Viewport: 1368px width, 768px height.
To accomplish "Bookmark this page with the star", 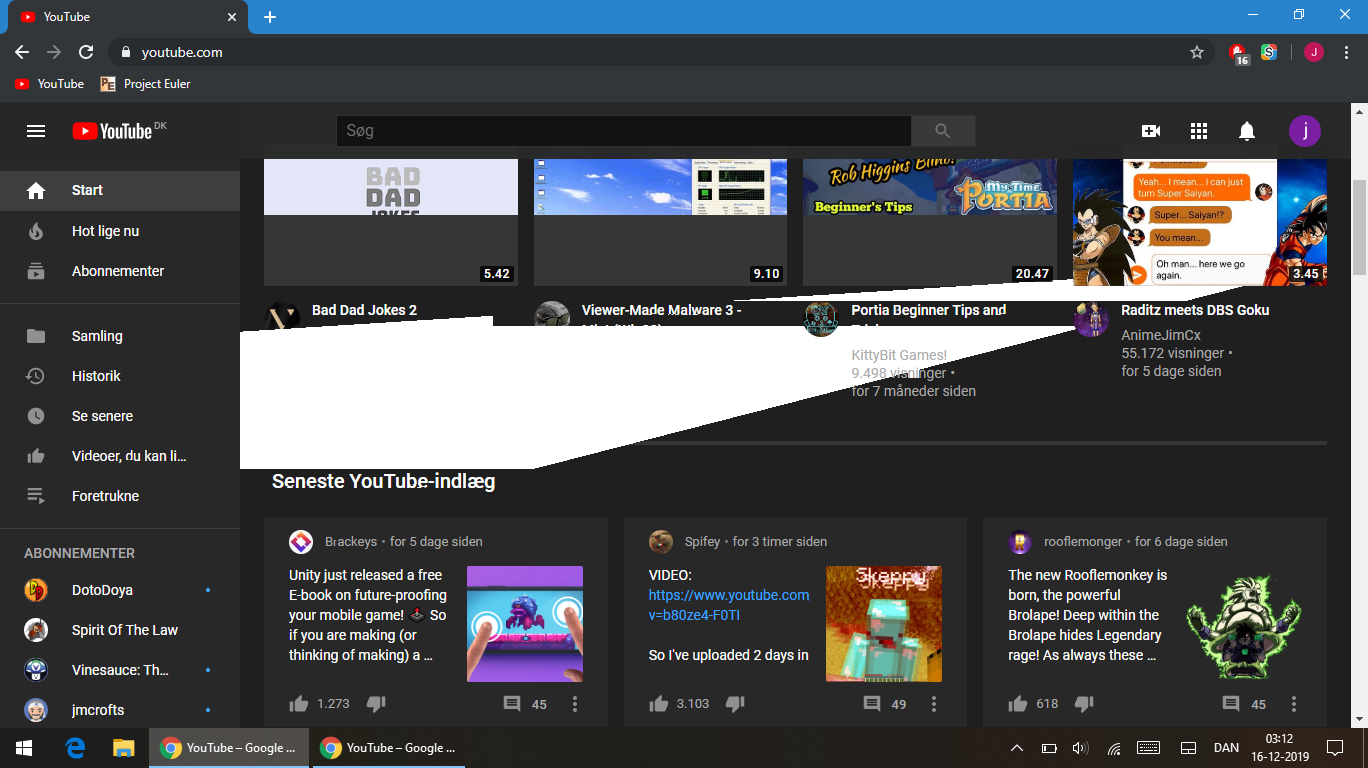I will click(1197, 52).
